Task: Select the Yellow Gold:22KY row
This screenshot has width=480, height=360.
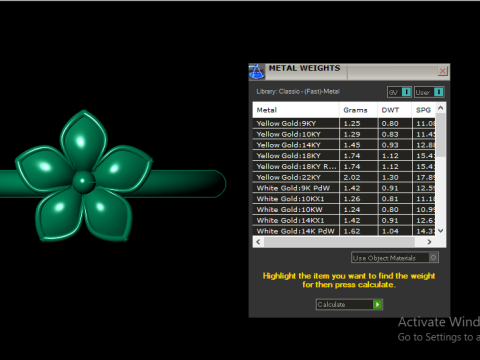Action: [x=344, y=177]
